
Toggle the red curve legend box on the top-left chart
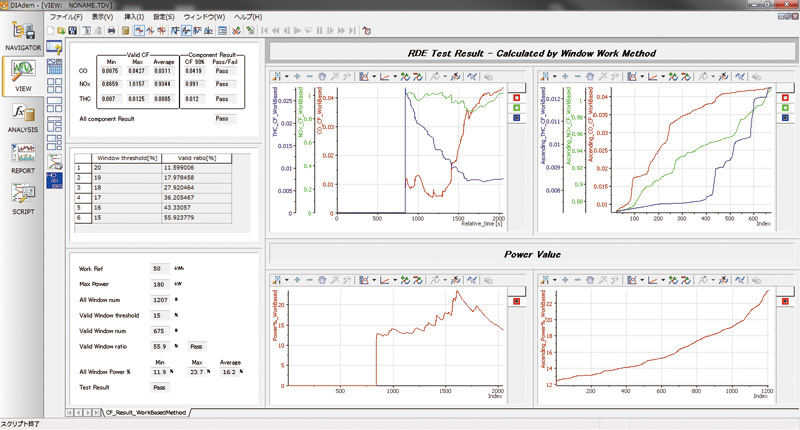pos(515,97)
